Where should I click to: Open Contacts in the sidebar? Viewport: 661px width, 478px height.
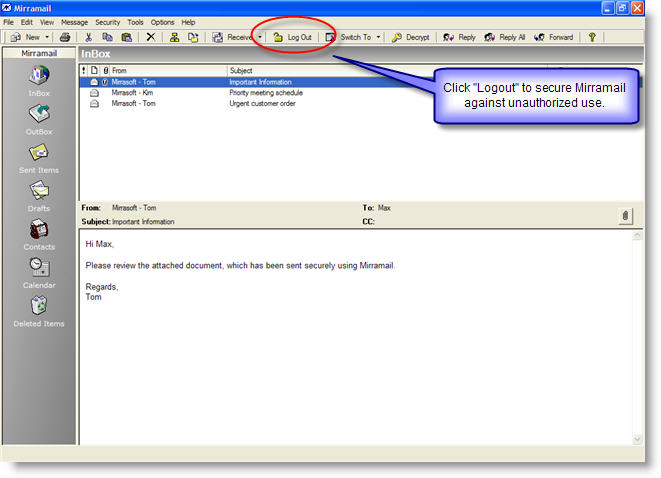39,235
